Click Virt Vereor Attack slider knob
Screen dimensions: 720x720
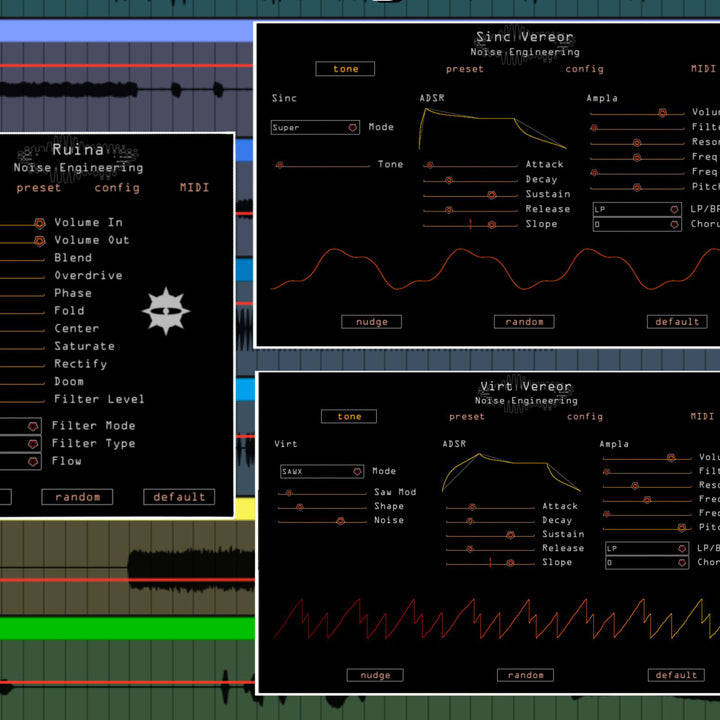(472, 507)
